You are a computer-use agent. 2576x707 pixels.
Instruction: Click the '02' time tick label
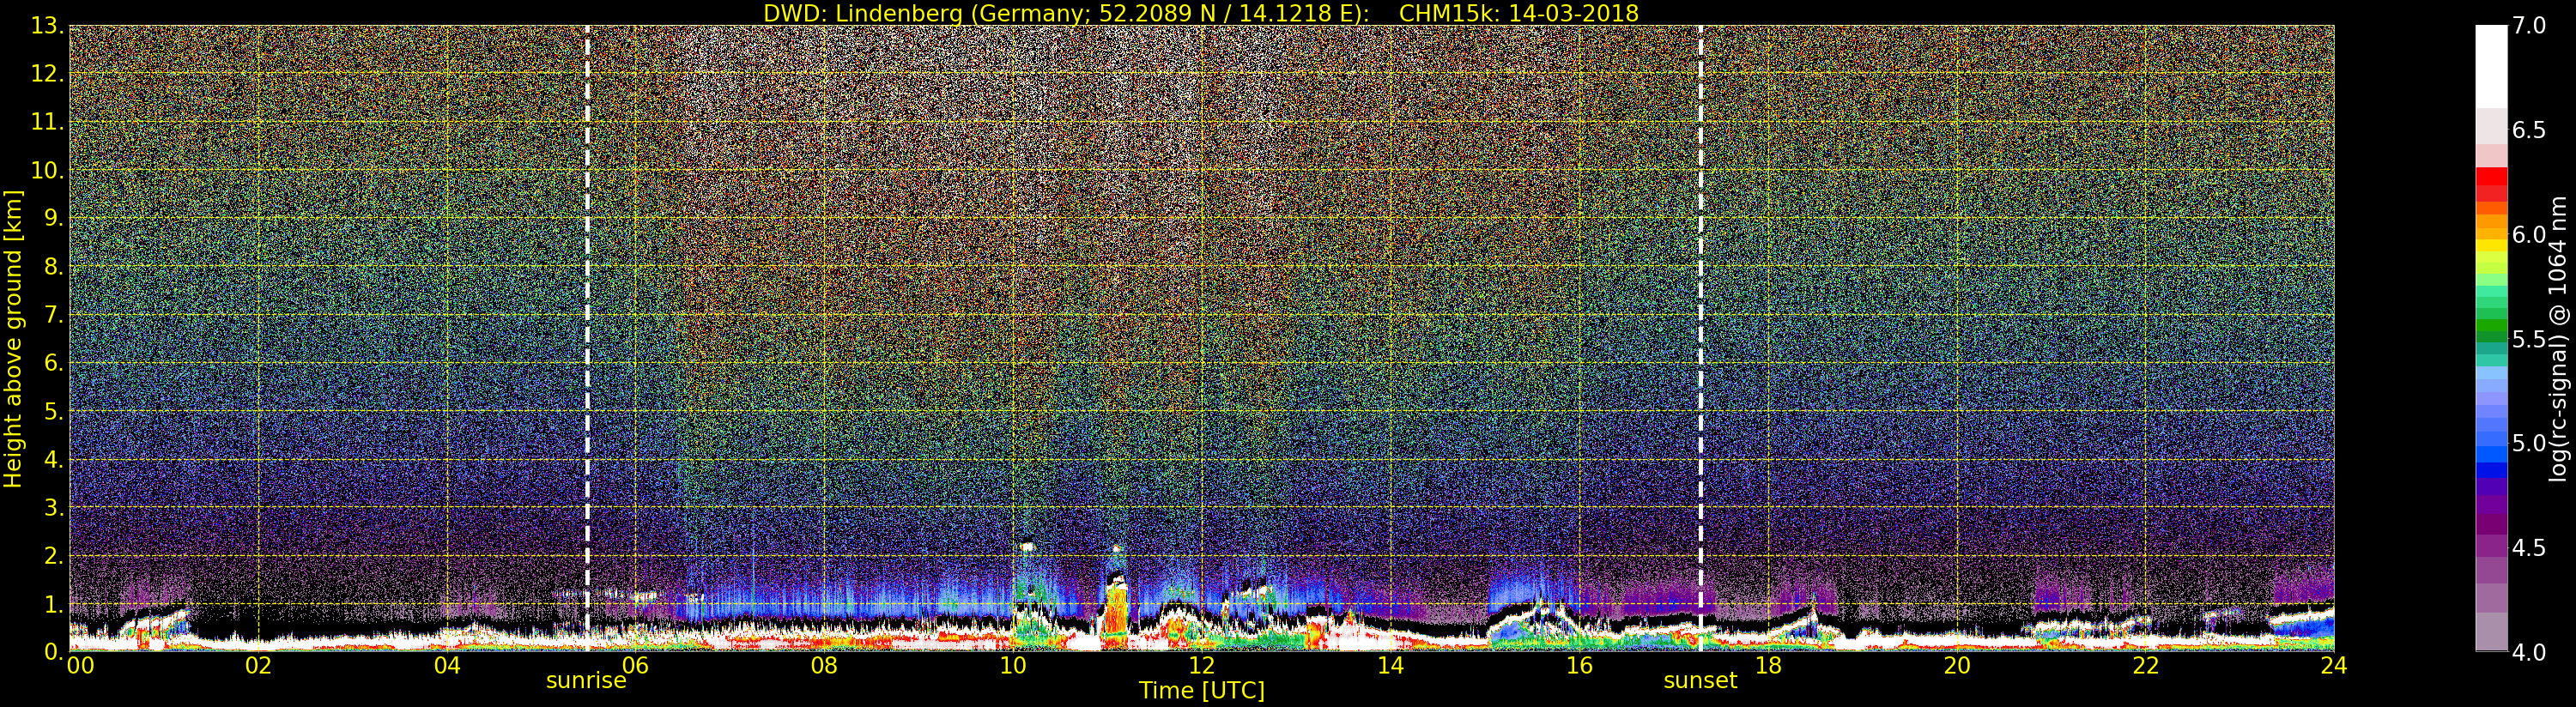coord(259,665)
